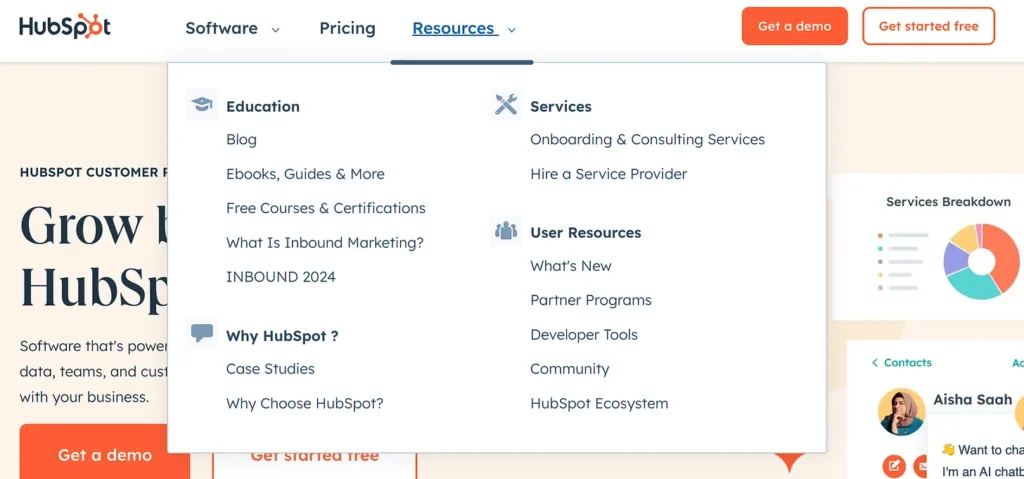Click the Education graduation cap icon
Viewport: 1024px width, 479px height.
202,105
